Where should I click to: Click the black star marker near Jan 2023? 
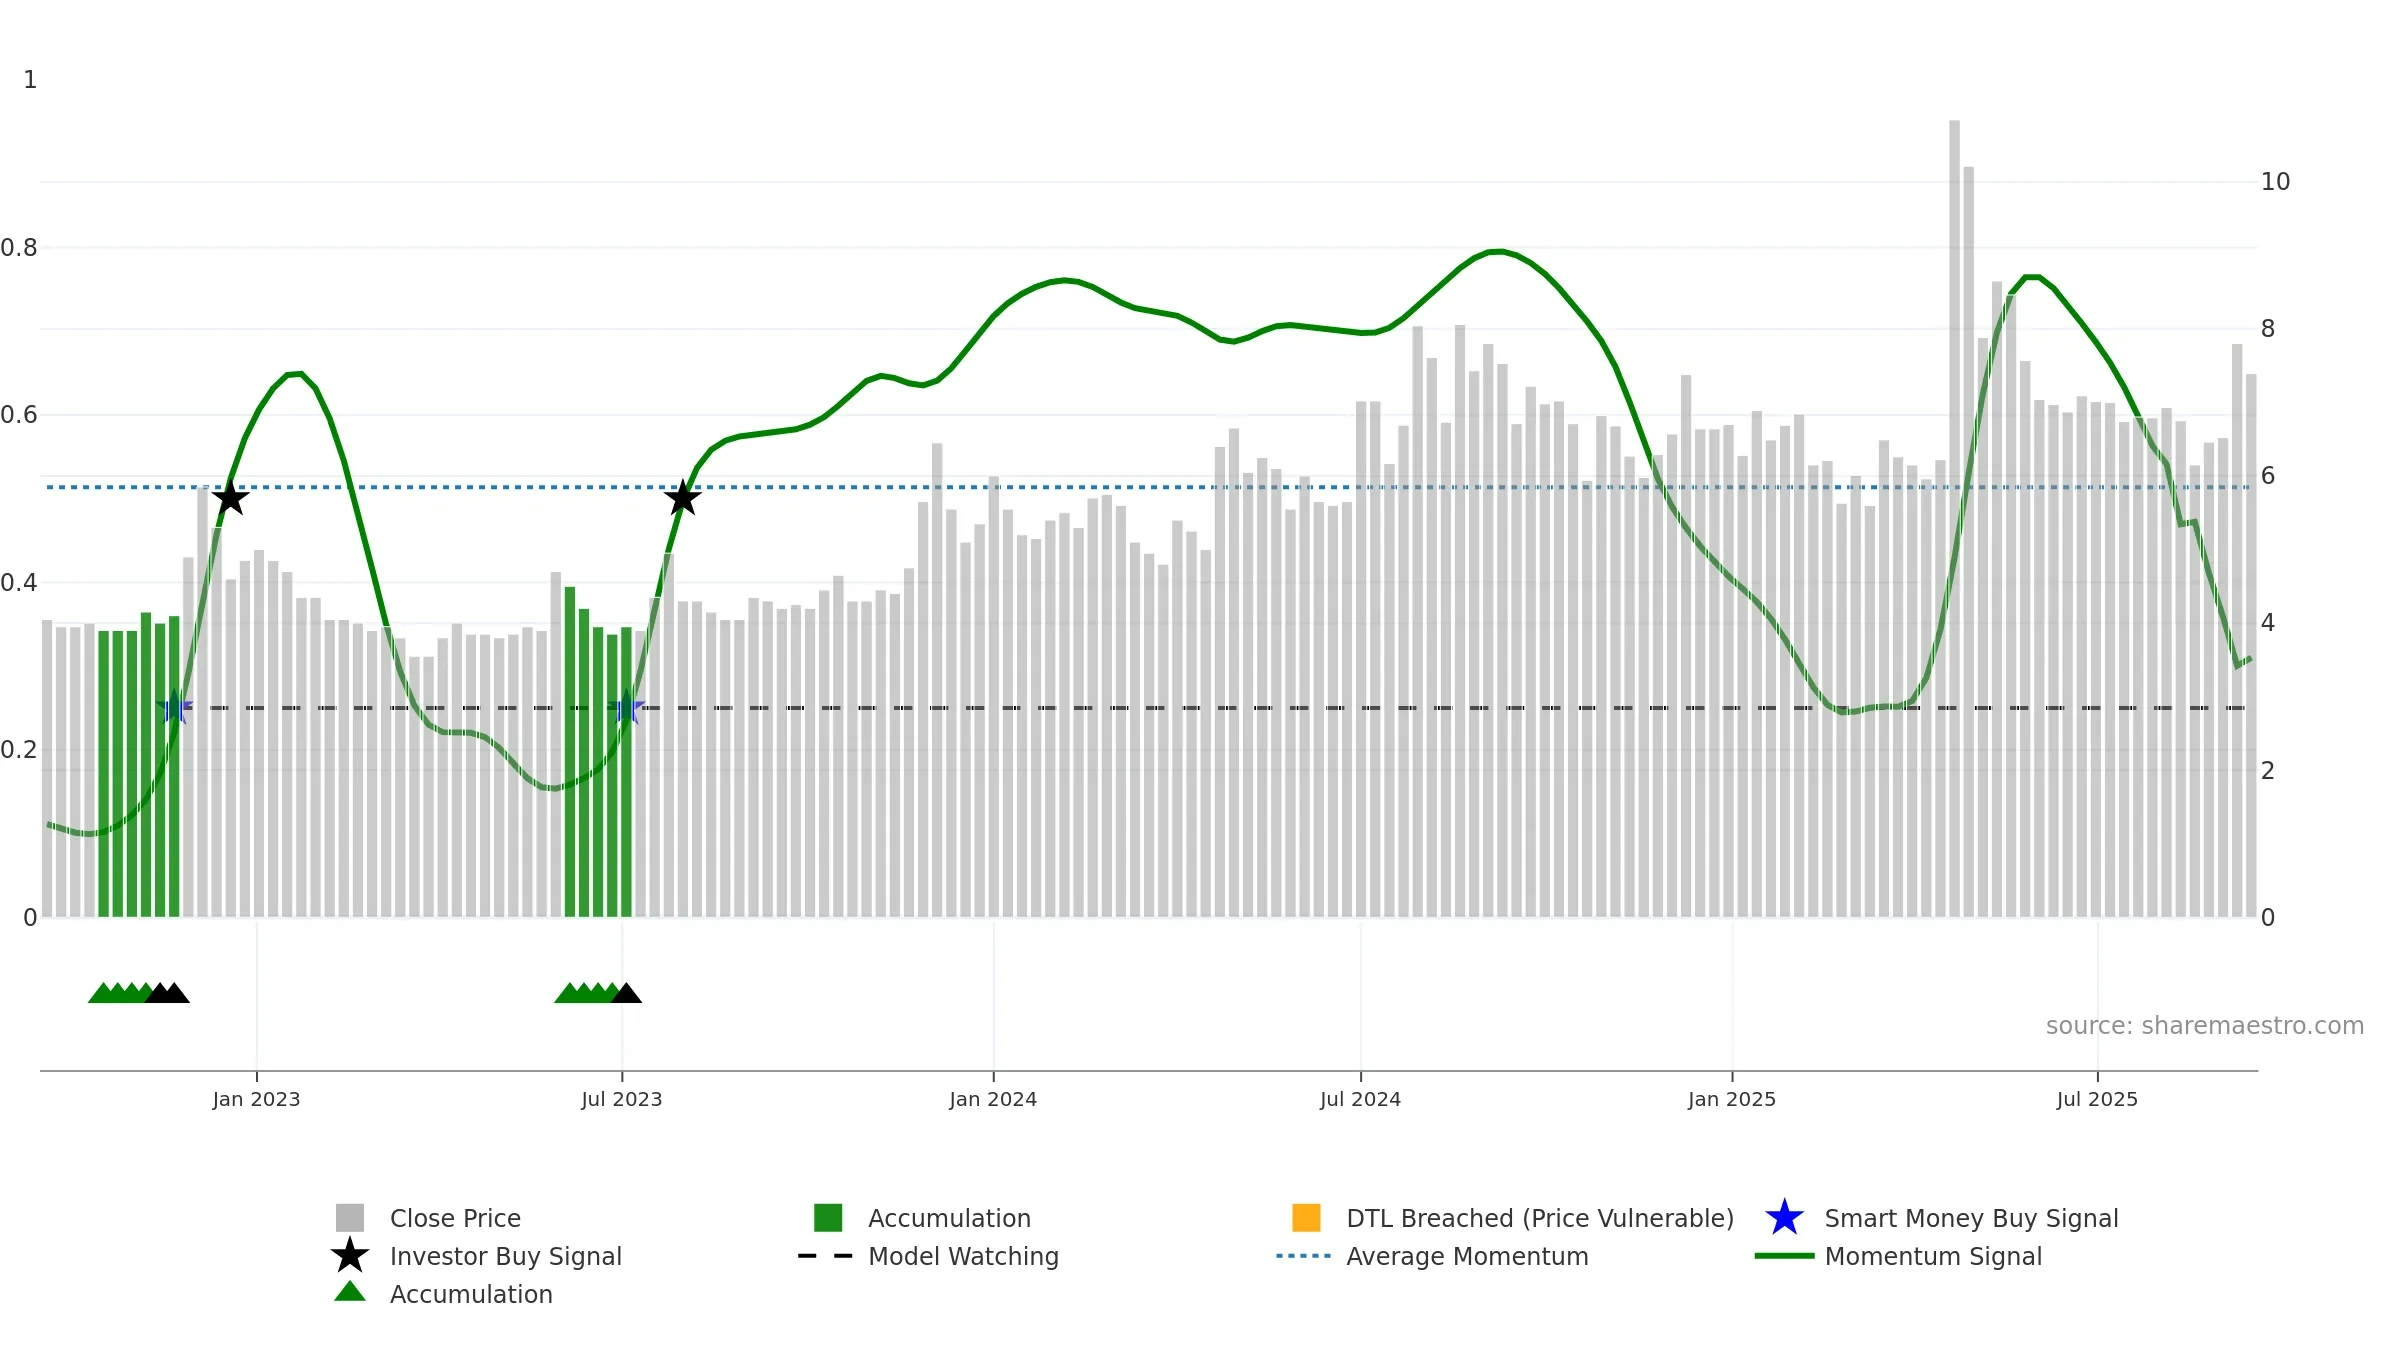pyautogui.click(x=230, y=497)
